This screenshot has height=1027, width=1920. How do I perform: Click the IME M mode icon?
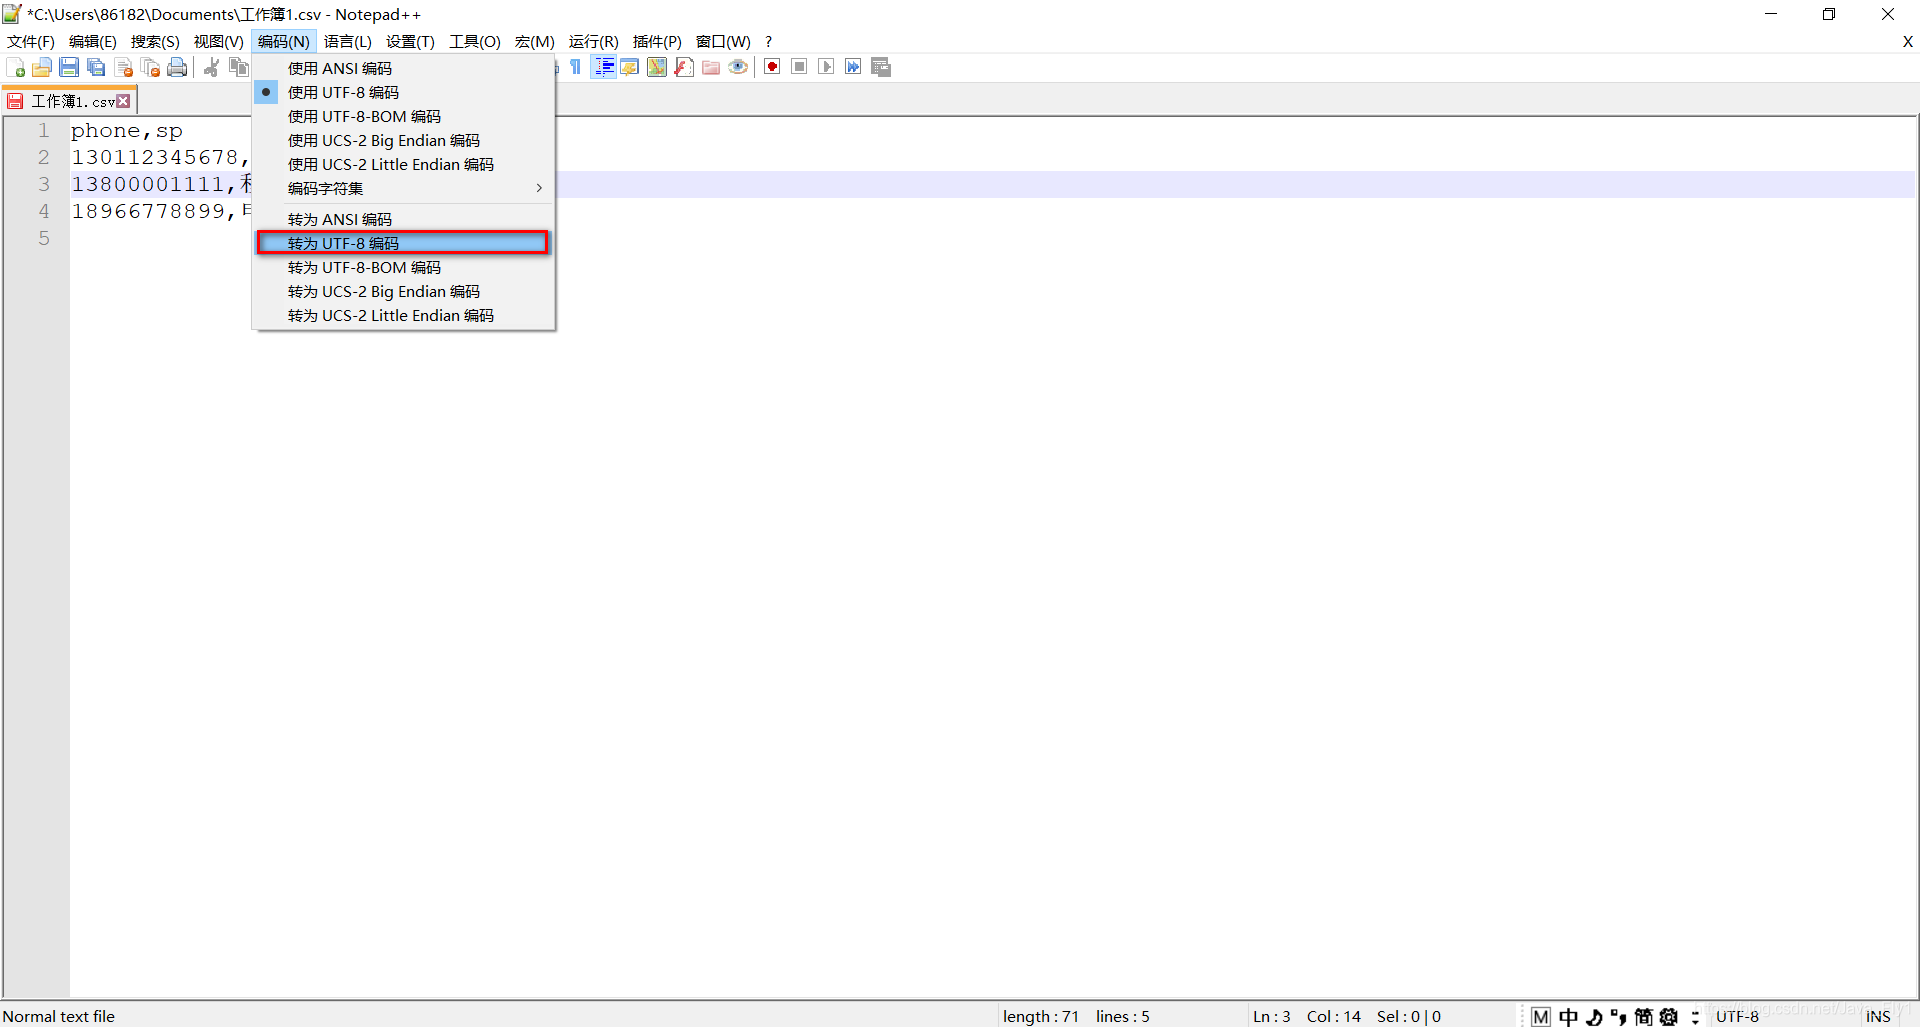point(1540,1016)
